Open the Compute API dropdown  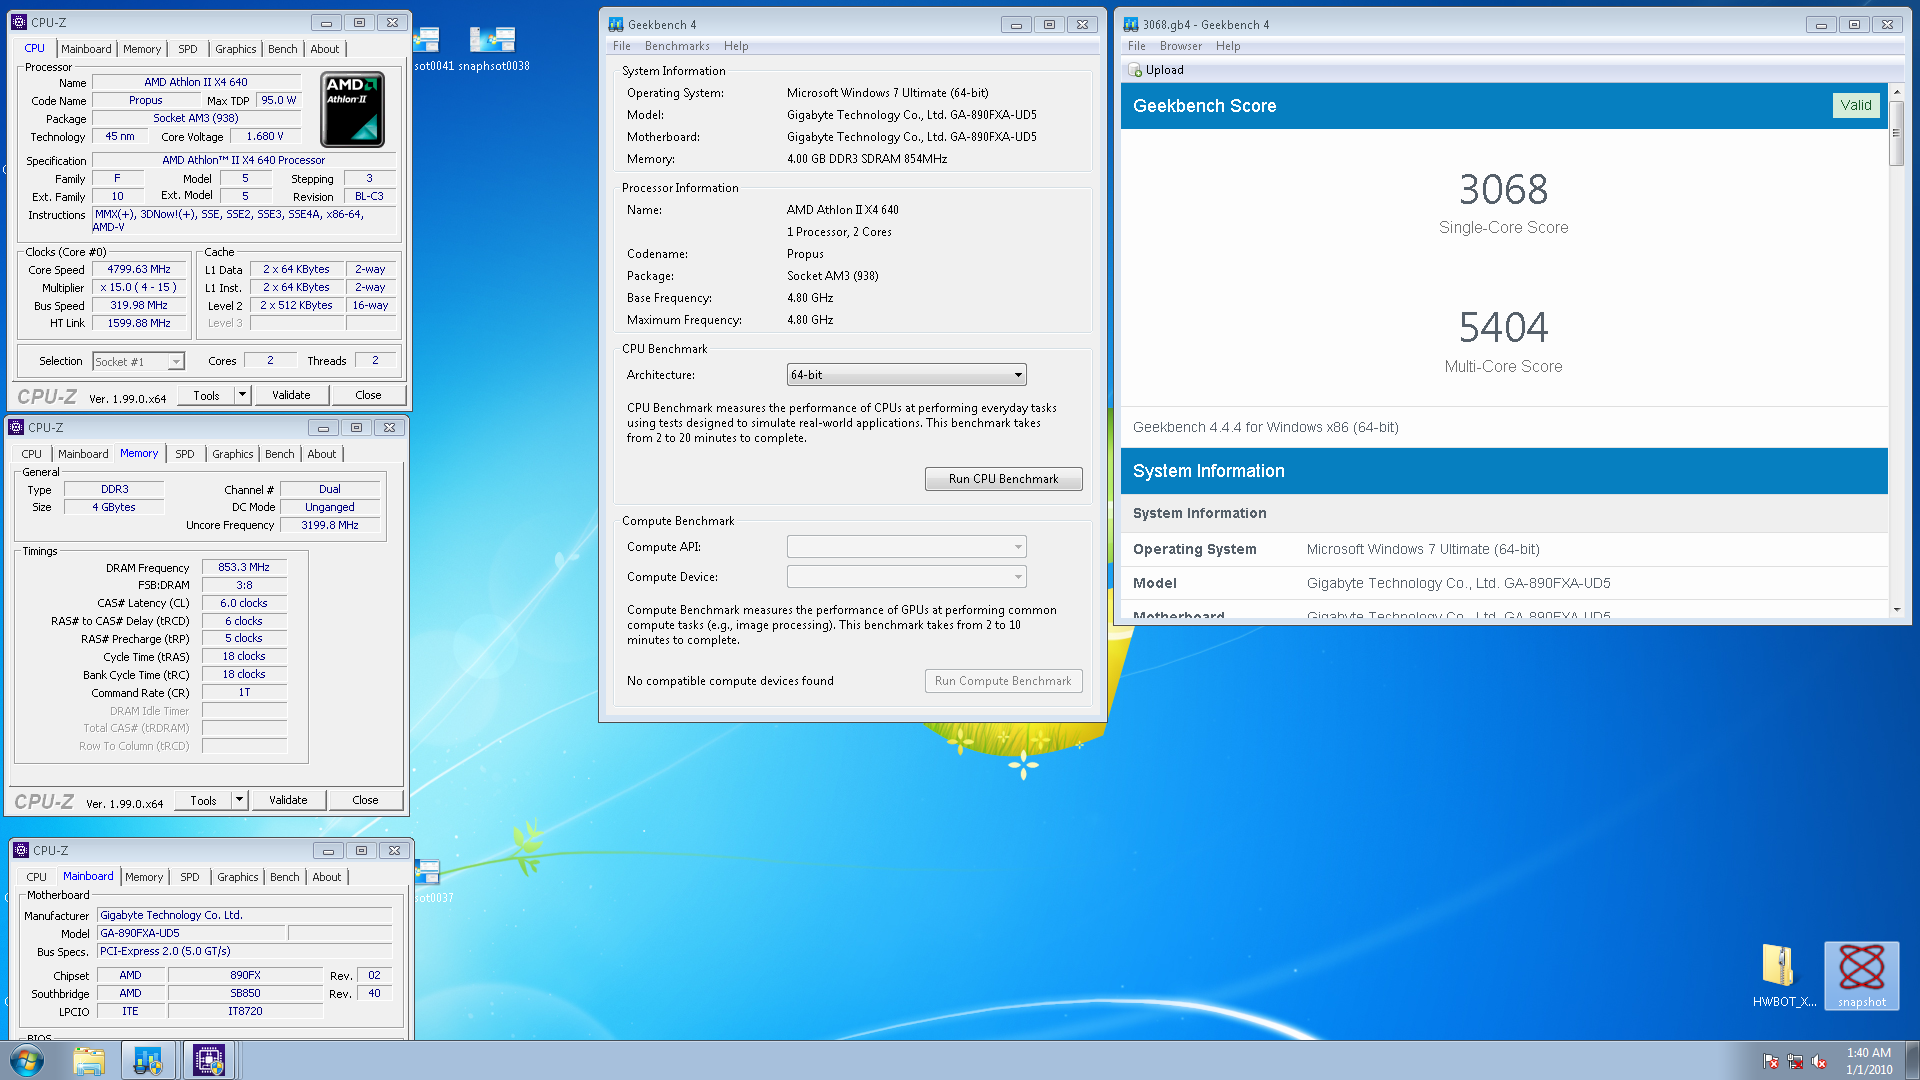point(906,547)
